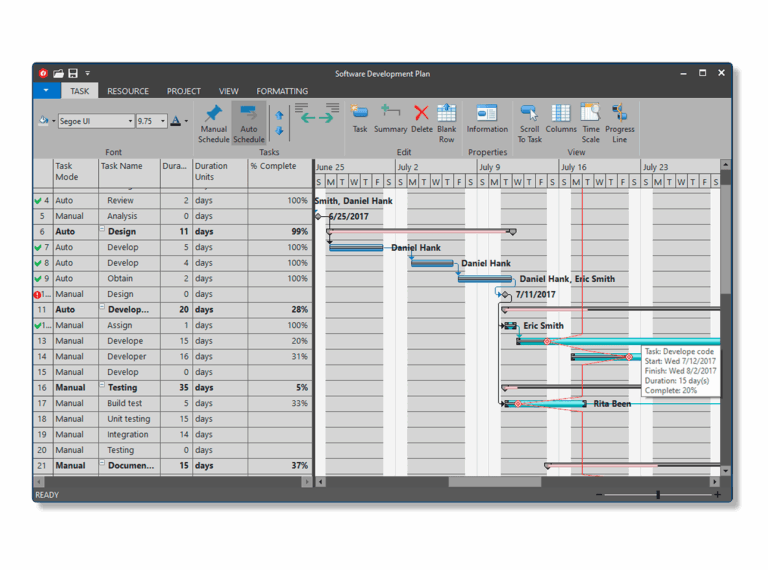Insert a Blank Row

pyautogui.click(x=447, y=123)
